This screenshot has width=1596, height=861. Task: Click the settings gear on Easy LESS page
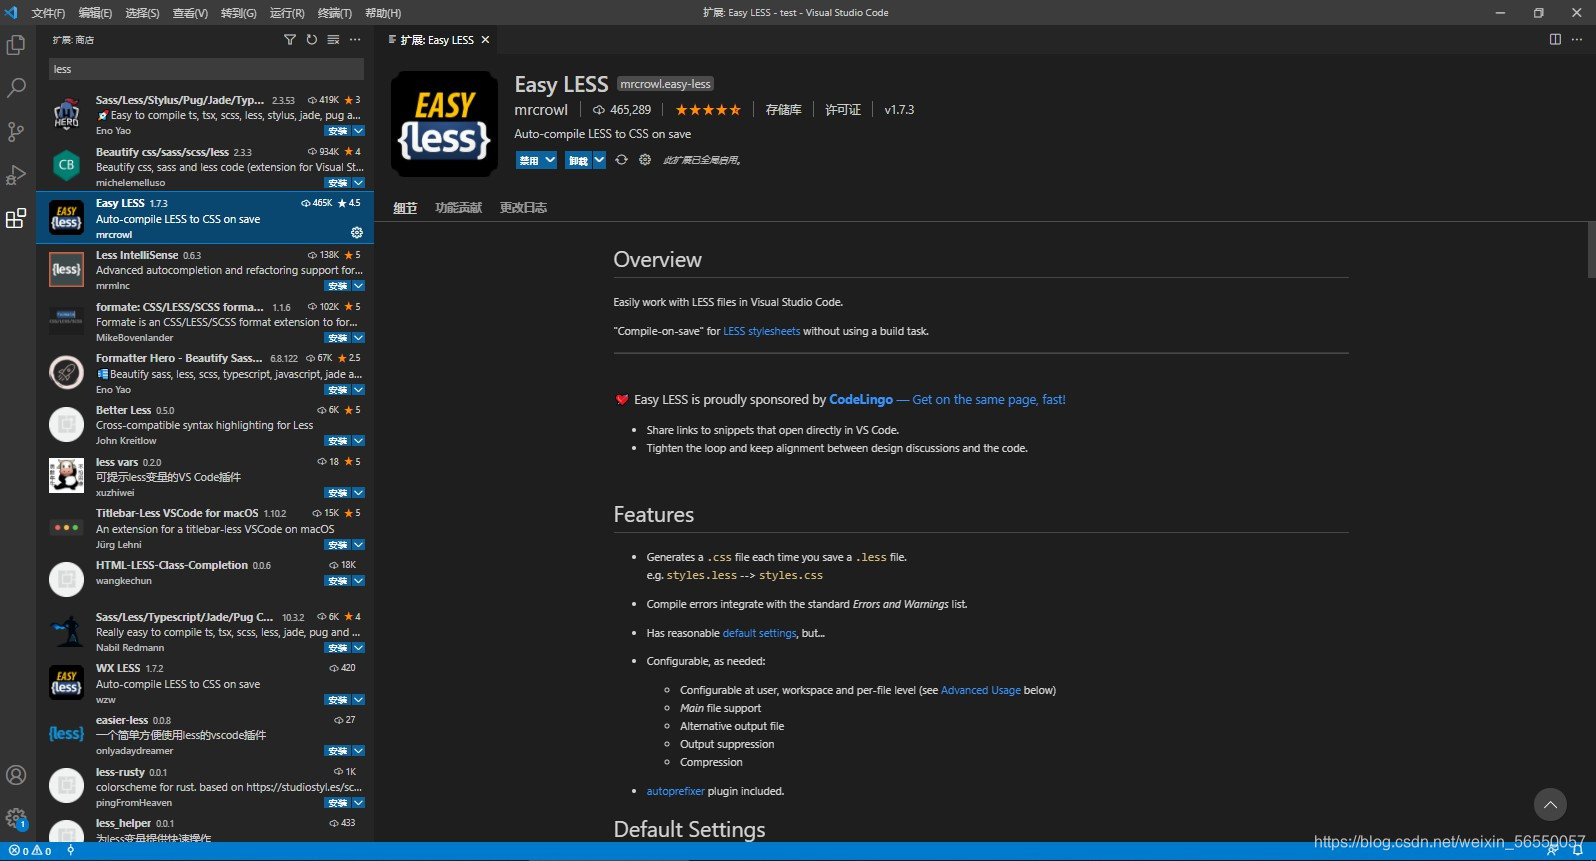tap(645, 160)
